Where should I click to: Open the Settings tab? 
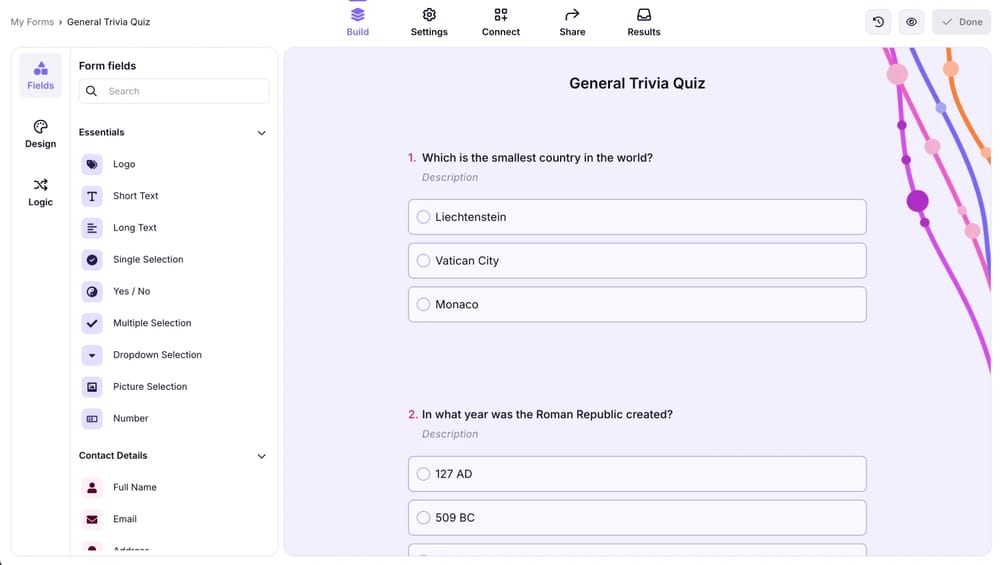click(429, 22)
